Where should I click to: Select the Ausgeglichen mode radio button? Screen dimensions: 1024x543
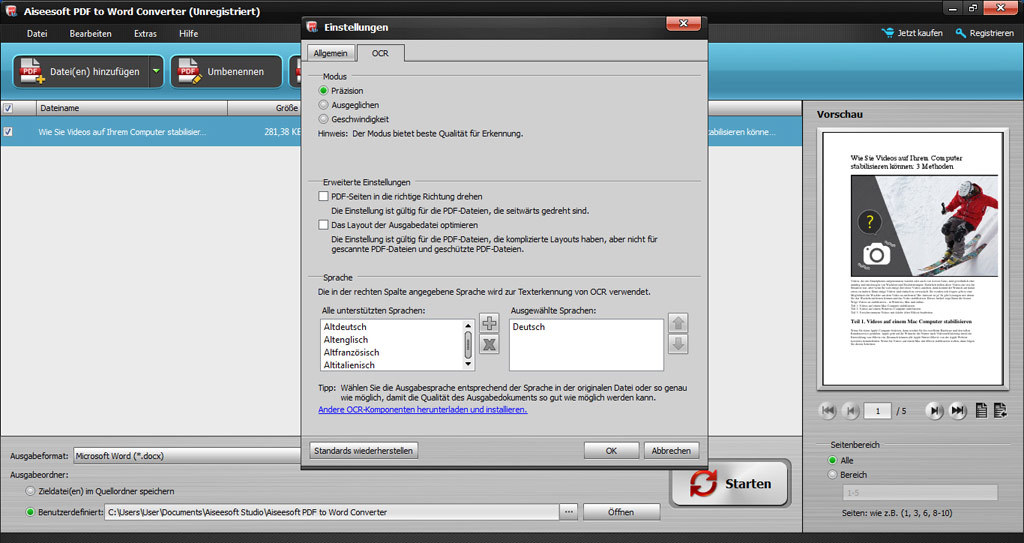323,105
